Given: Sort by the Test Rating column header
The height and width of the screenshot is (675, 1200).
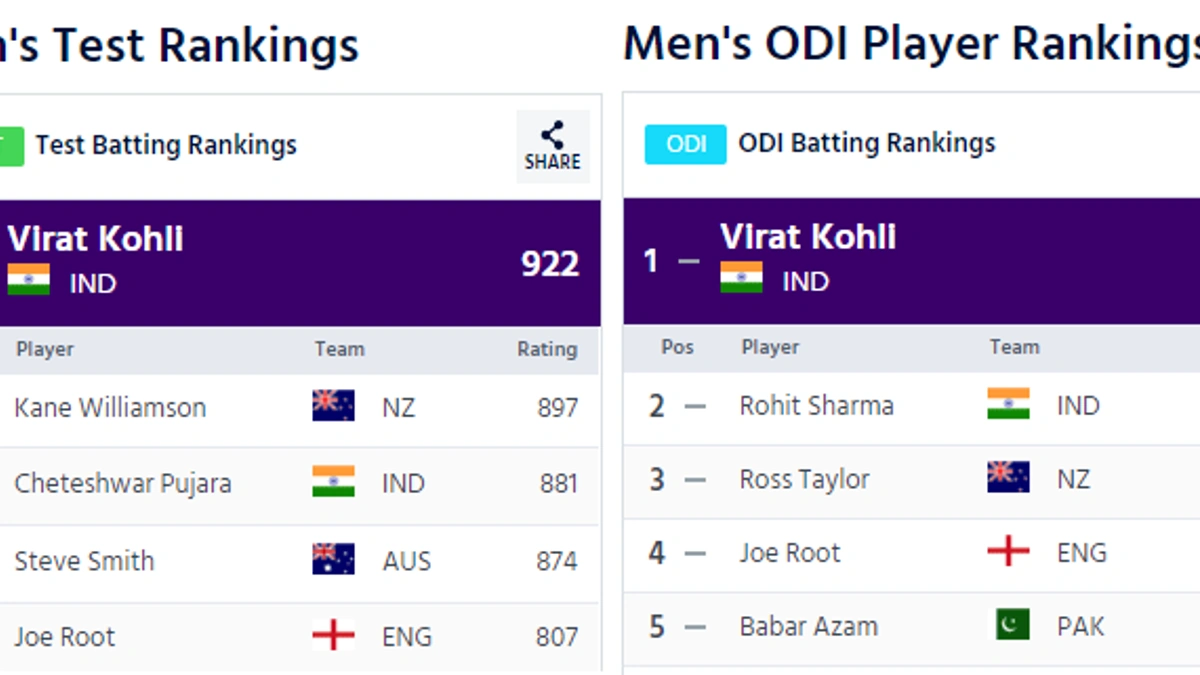Looking at the screenshot, I should point(546,349).
